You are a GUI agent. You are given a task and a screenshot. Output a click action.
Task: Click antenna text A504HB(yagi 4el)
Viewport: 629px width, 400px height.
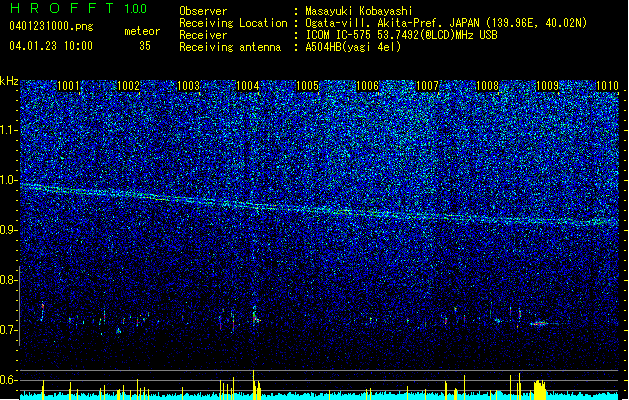click(x=353, y=47)
